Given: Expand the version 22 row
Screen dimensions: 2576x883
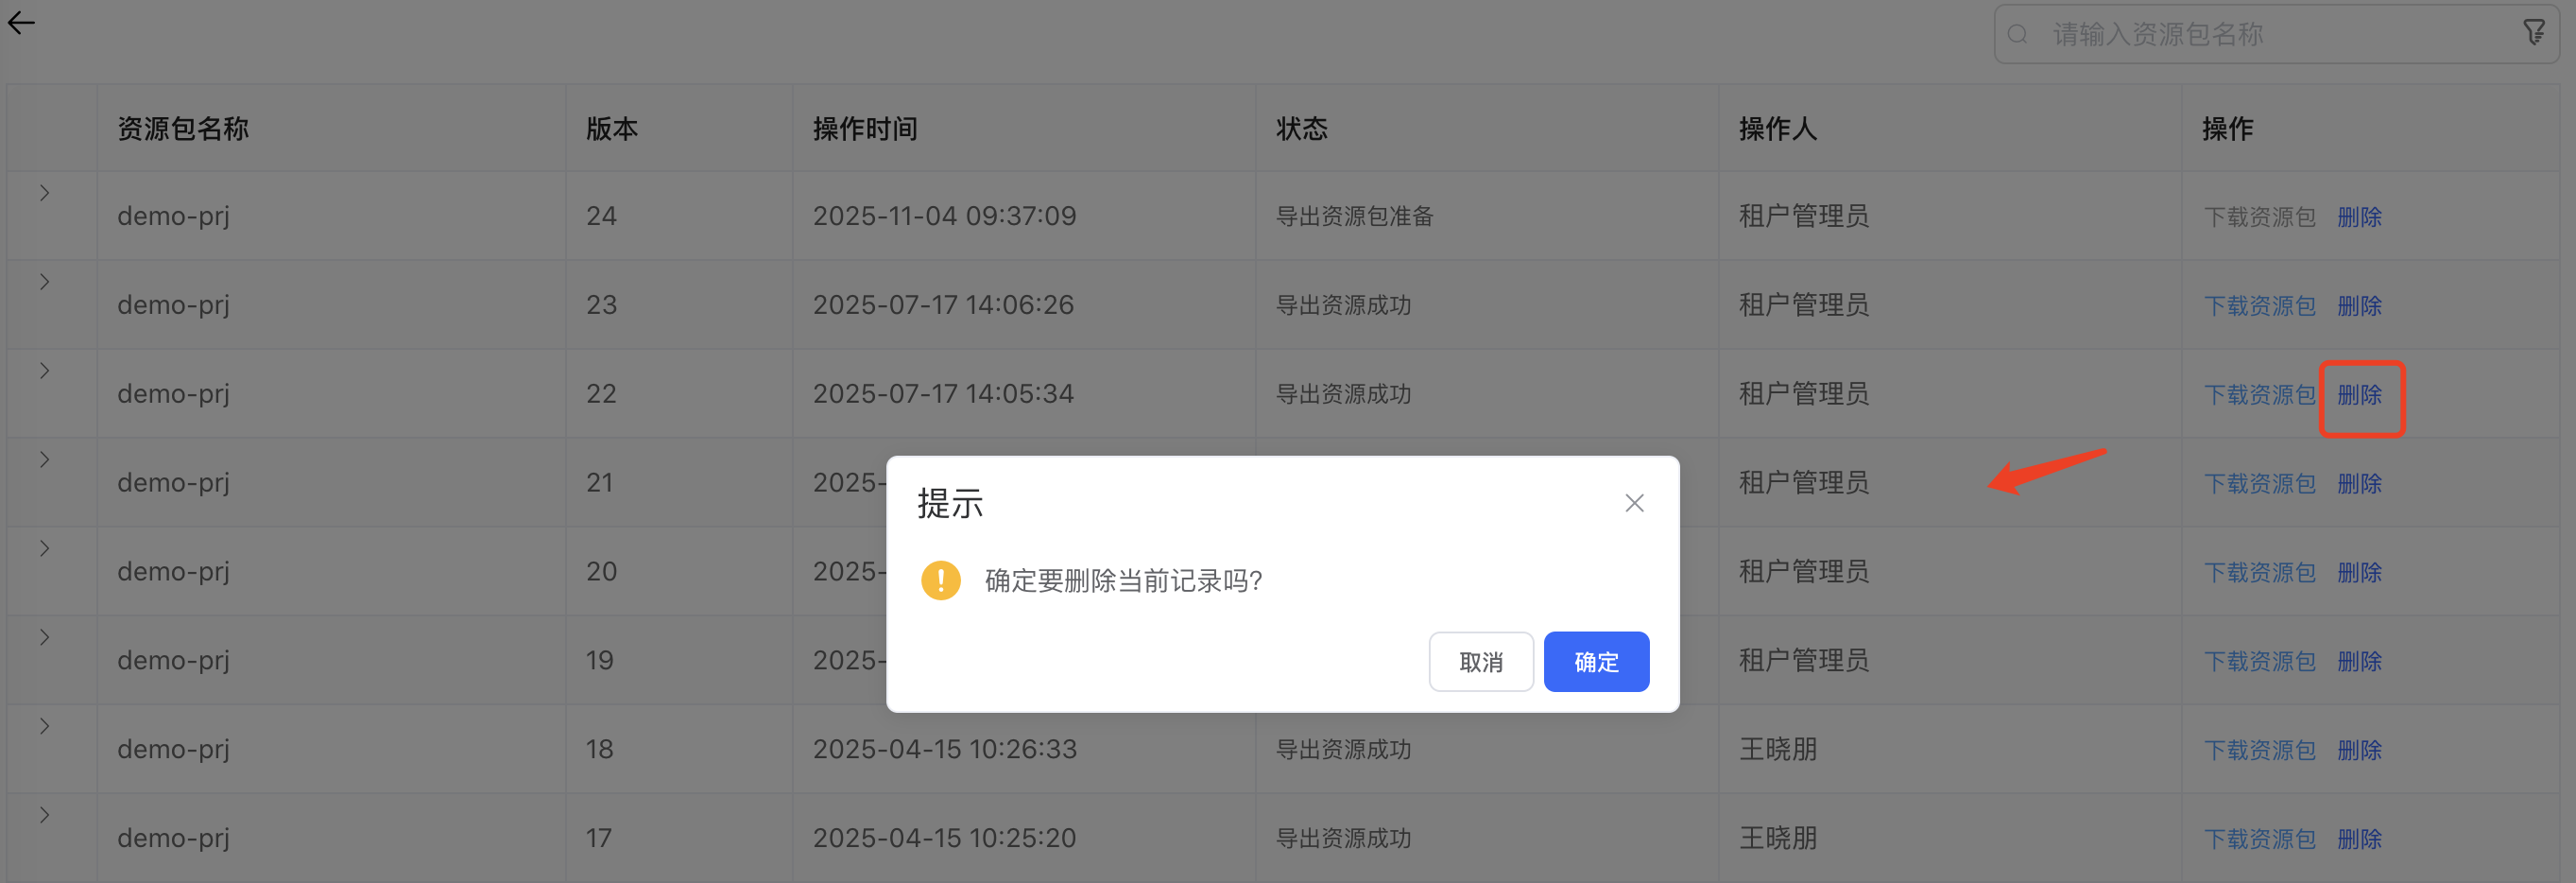Looking at the screenshot, I should pyautogui.click(x=44, y=371).
